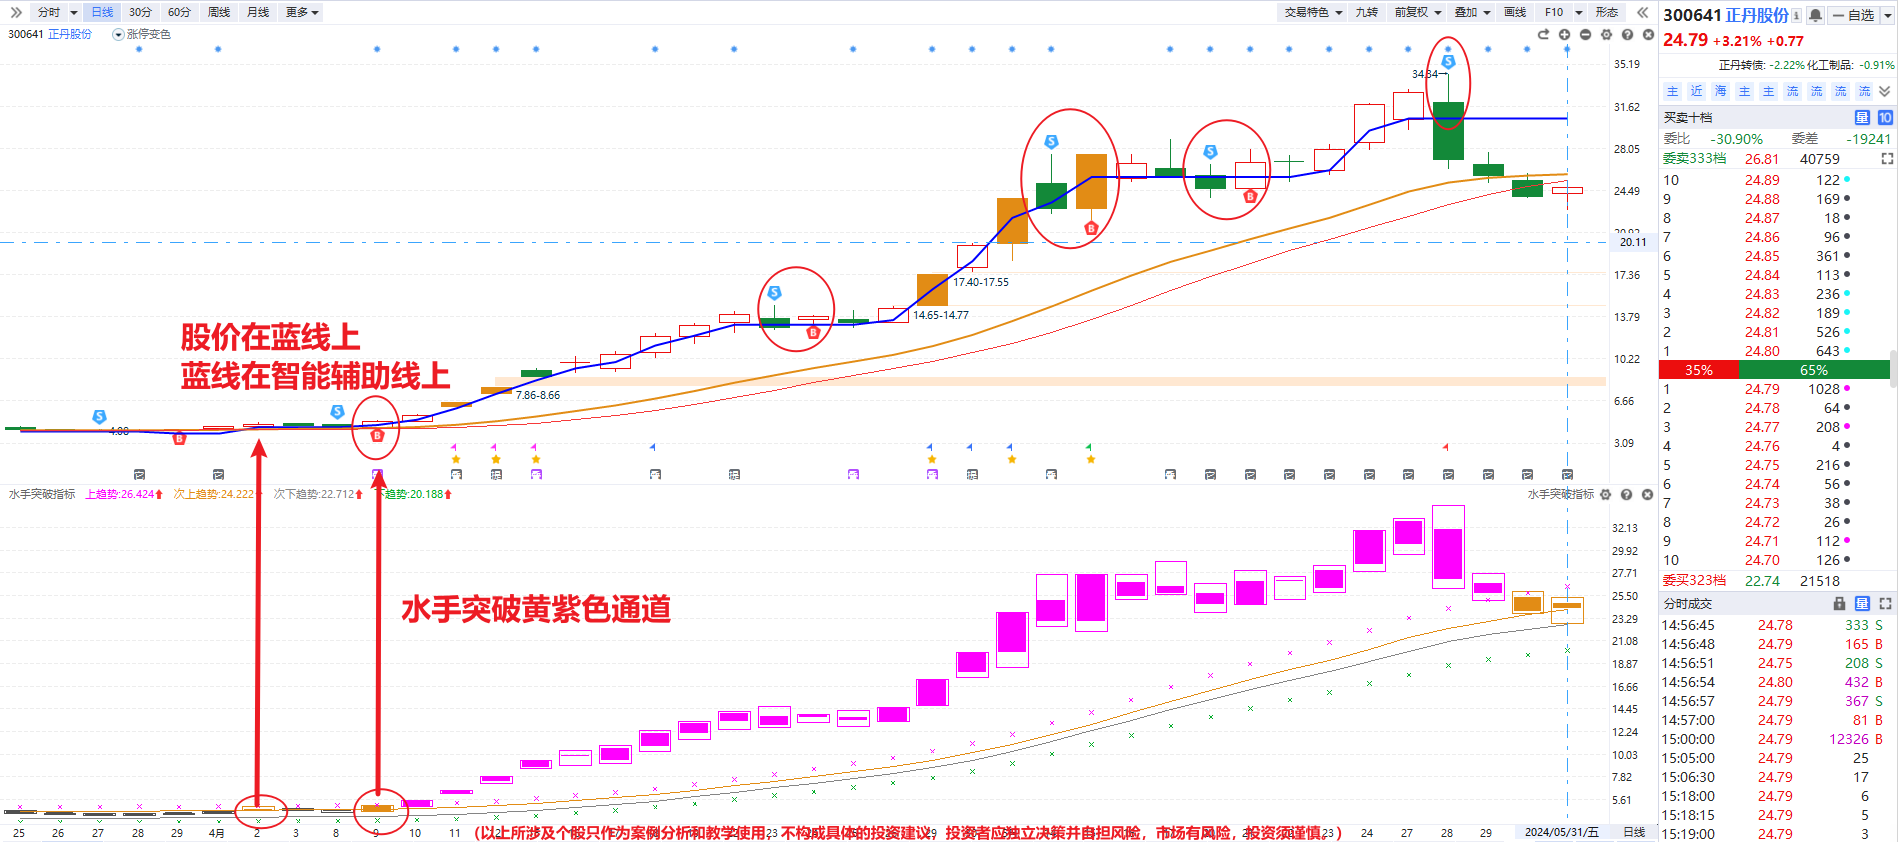
Task: Zoom in the K-line chart with plus icon
Action: coord(1564,35)
